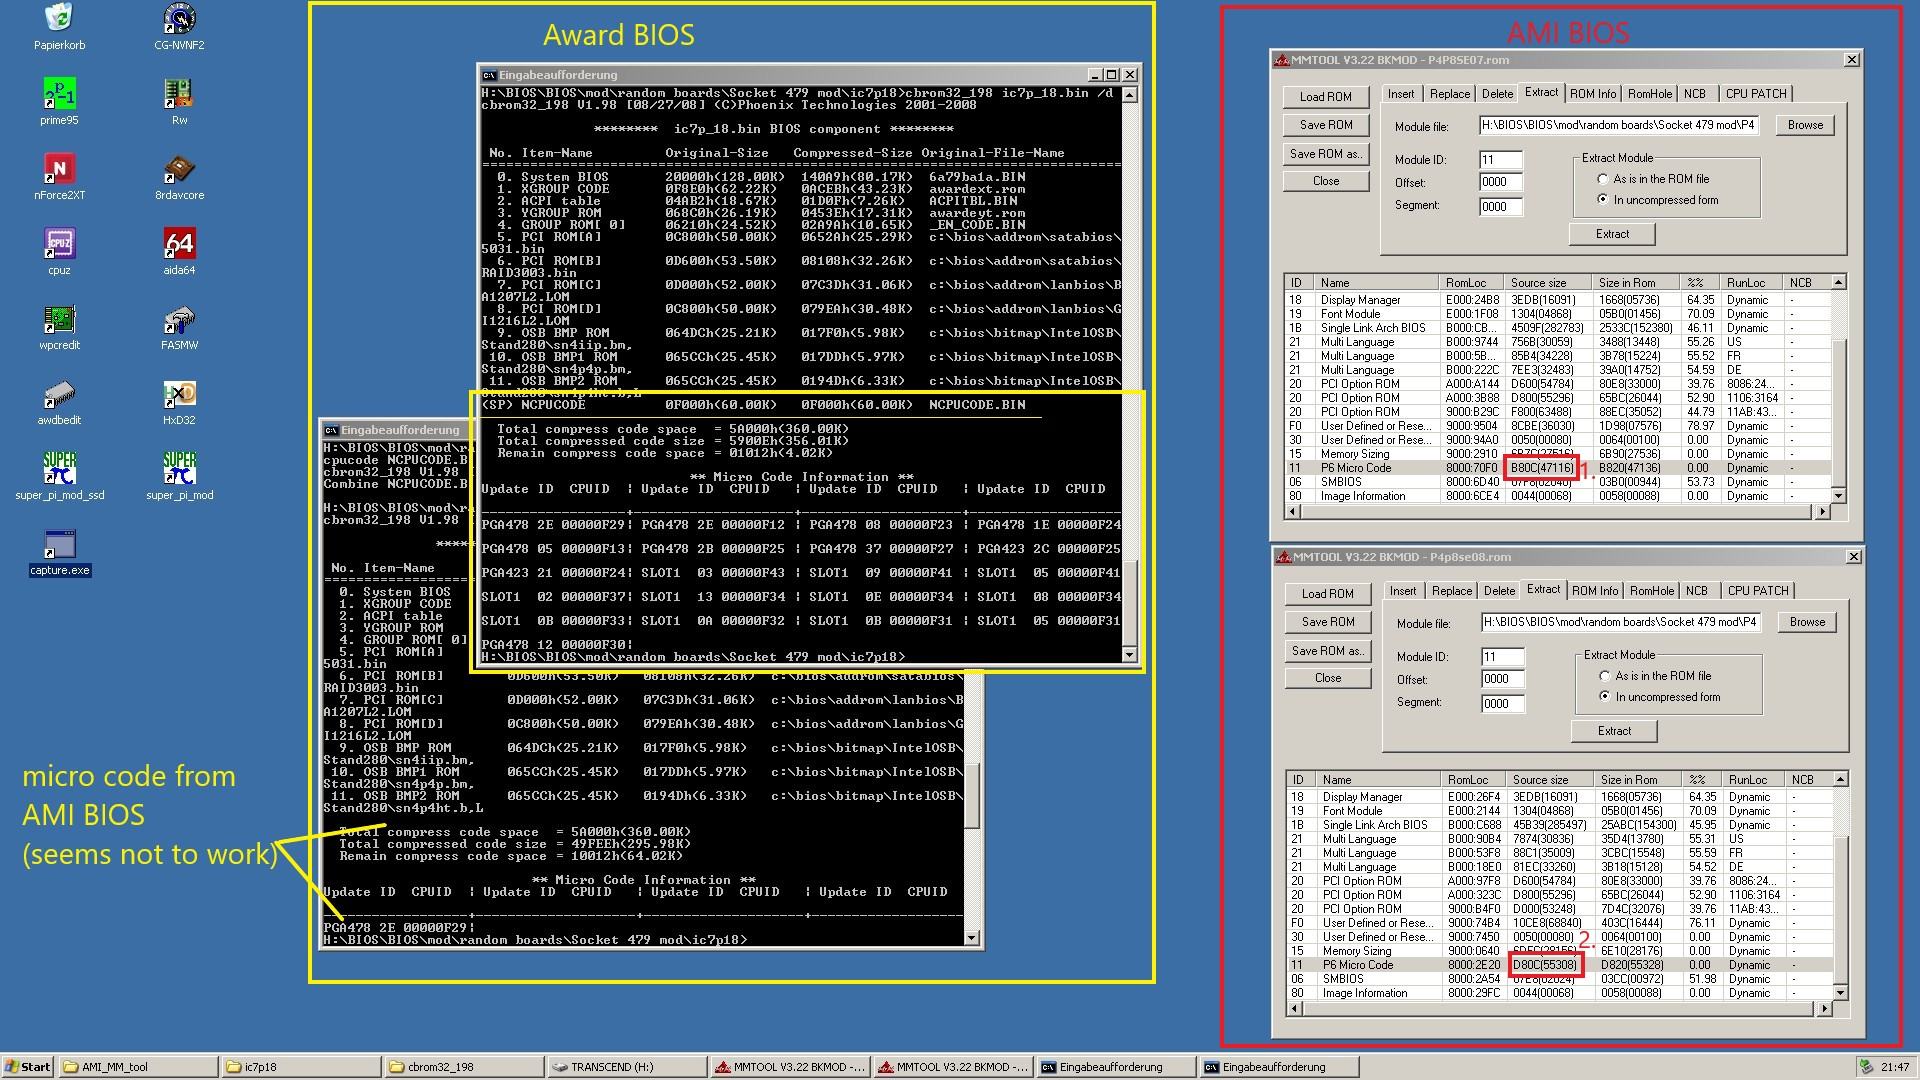This screenshot has height=1080, width=1920.
Task: Click the down scroll arrow of the rear Eingabeaufforderung window
Action: 971,938
